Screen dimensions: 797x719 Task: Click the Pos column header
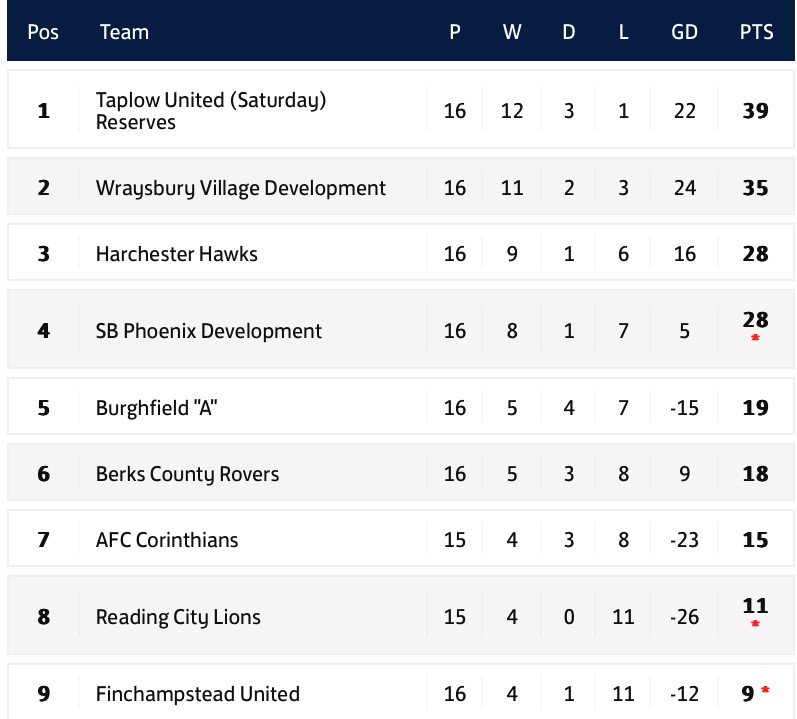tap(43, 32)
